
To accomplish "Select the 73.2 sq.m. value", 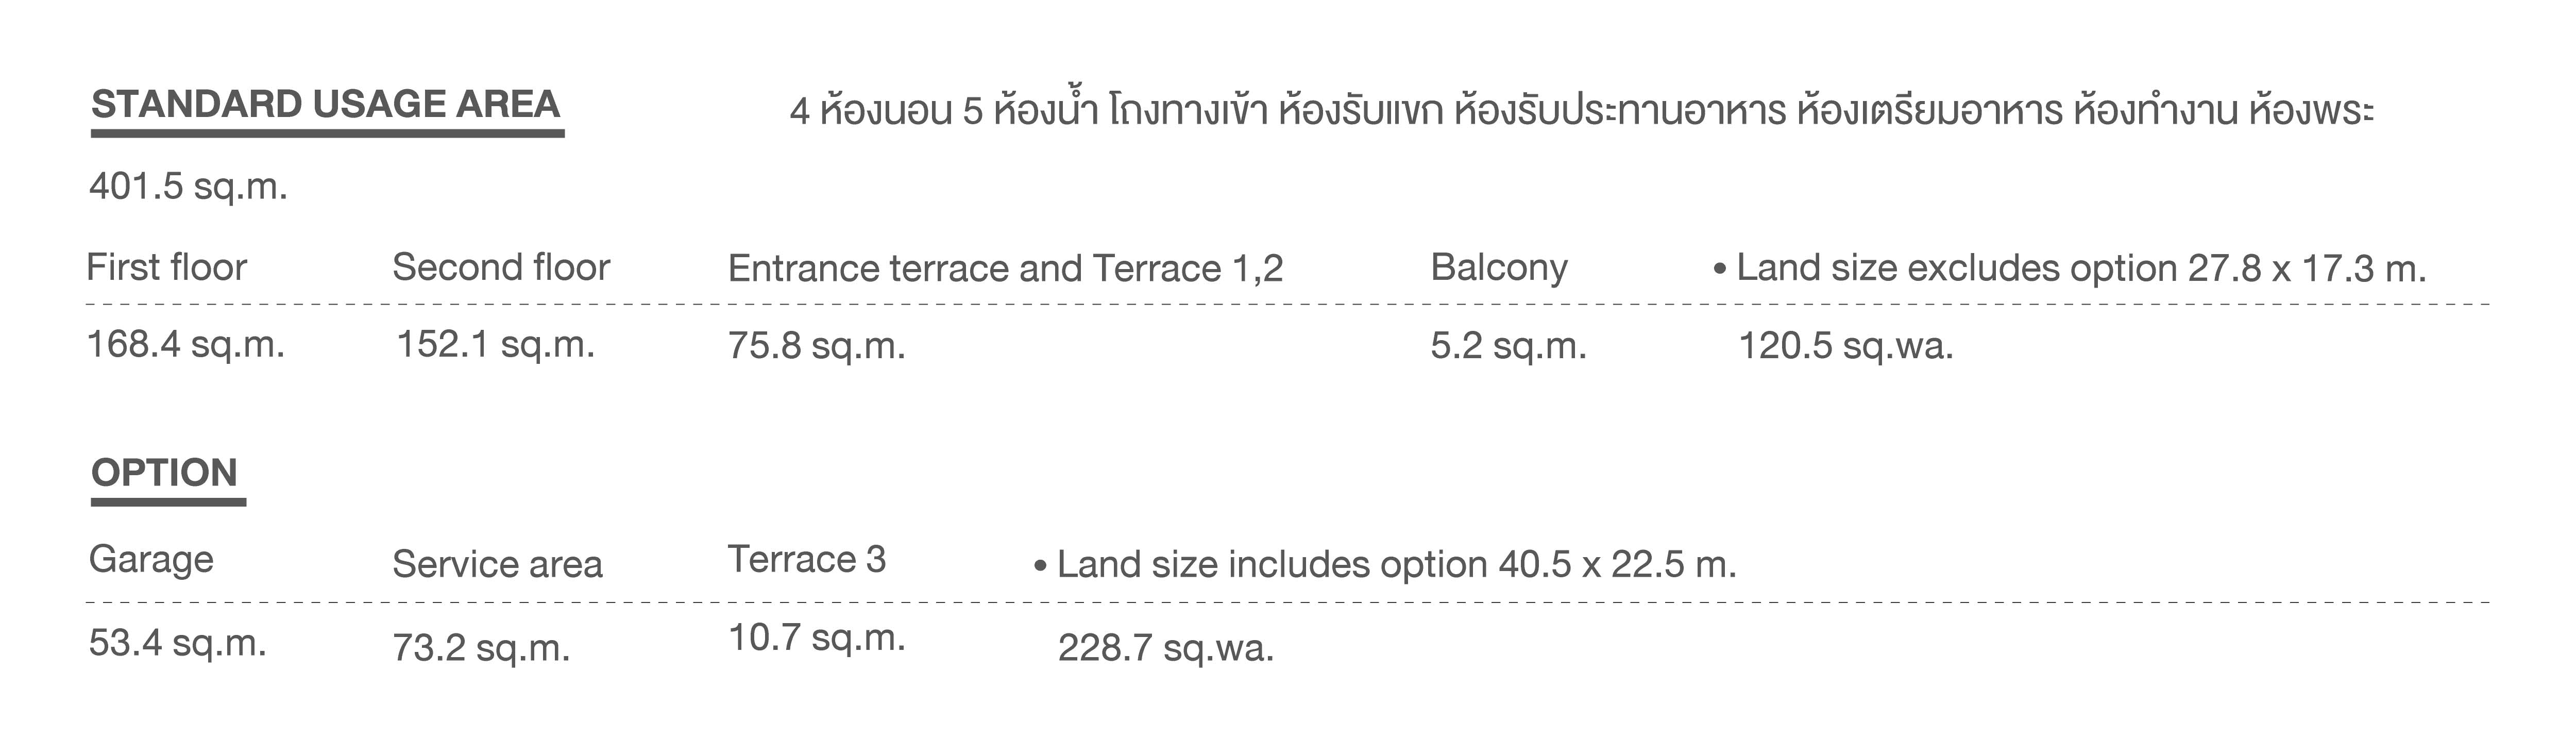I will pos(481,648).
